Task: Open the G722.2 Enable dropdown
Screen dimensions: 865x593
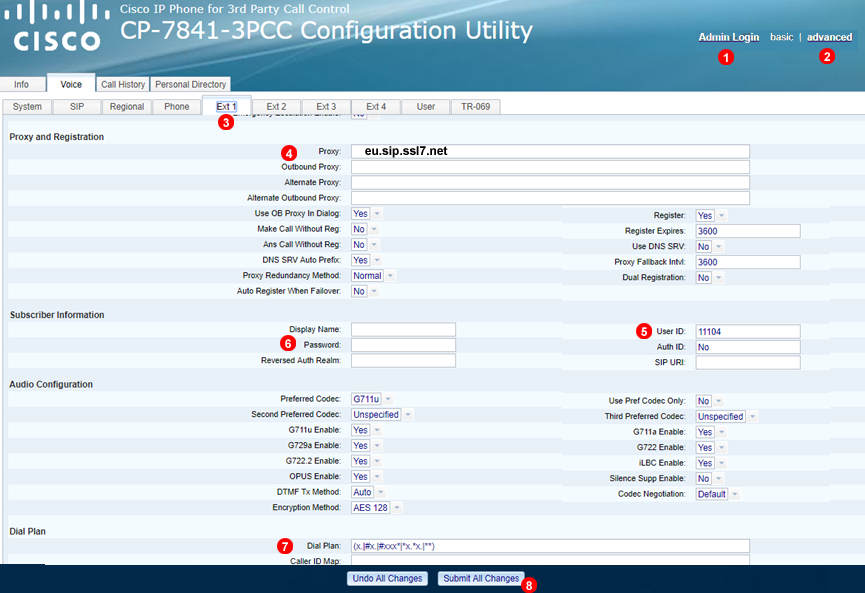Action: click(x=366, y=461)
